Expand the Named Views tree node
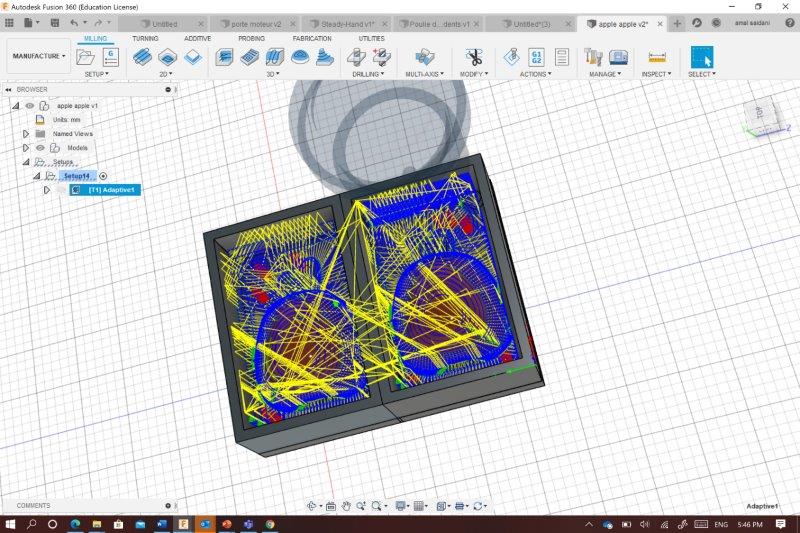The height and width of the screenshot is (533, 800). tap(26, 134)
